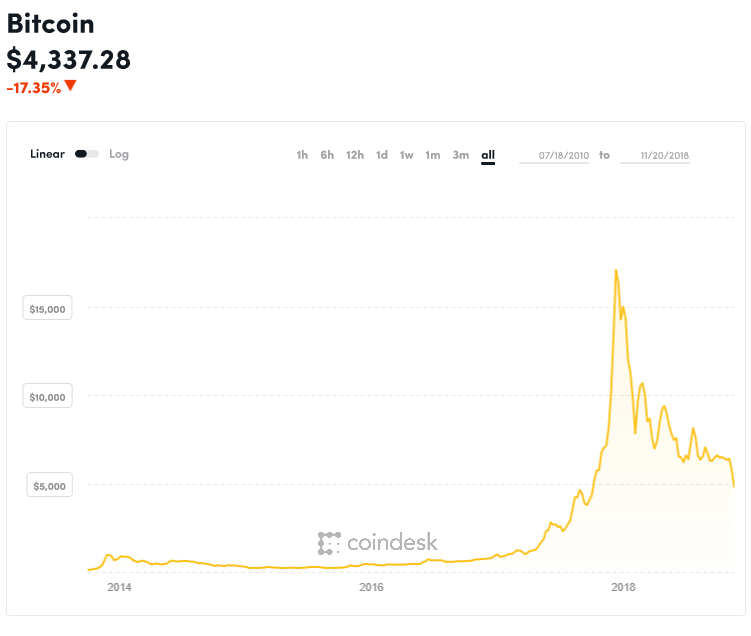Click the CoinDesk logo watermark

coord(377,543)
